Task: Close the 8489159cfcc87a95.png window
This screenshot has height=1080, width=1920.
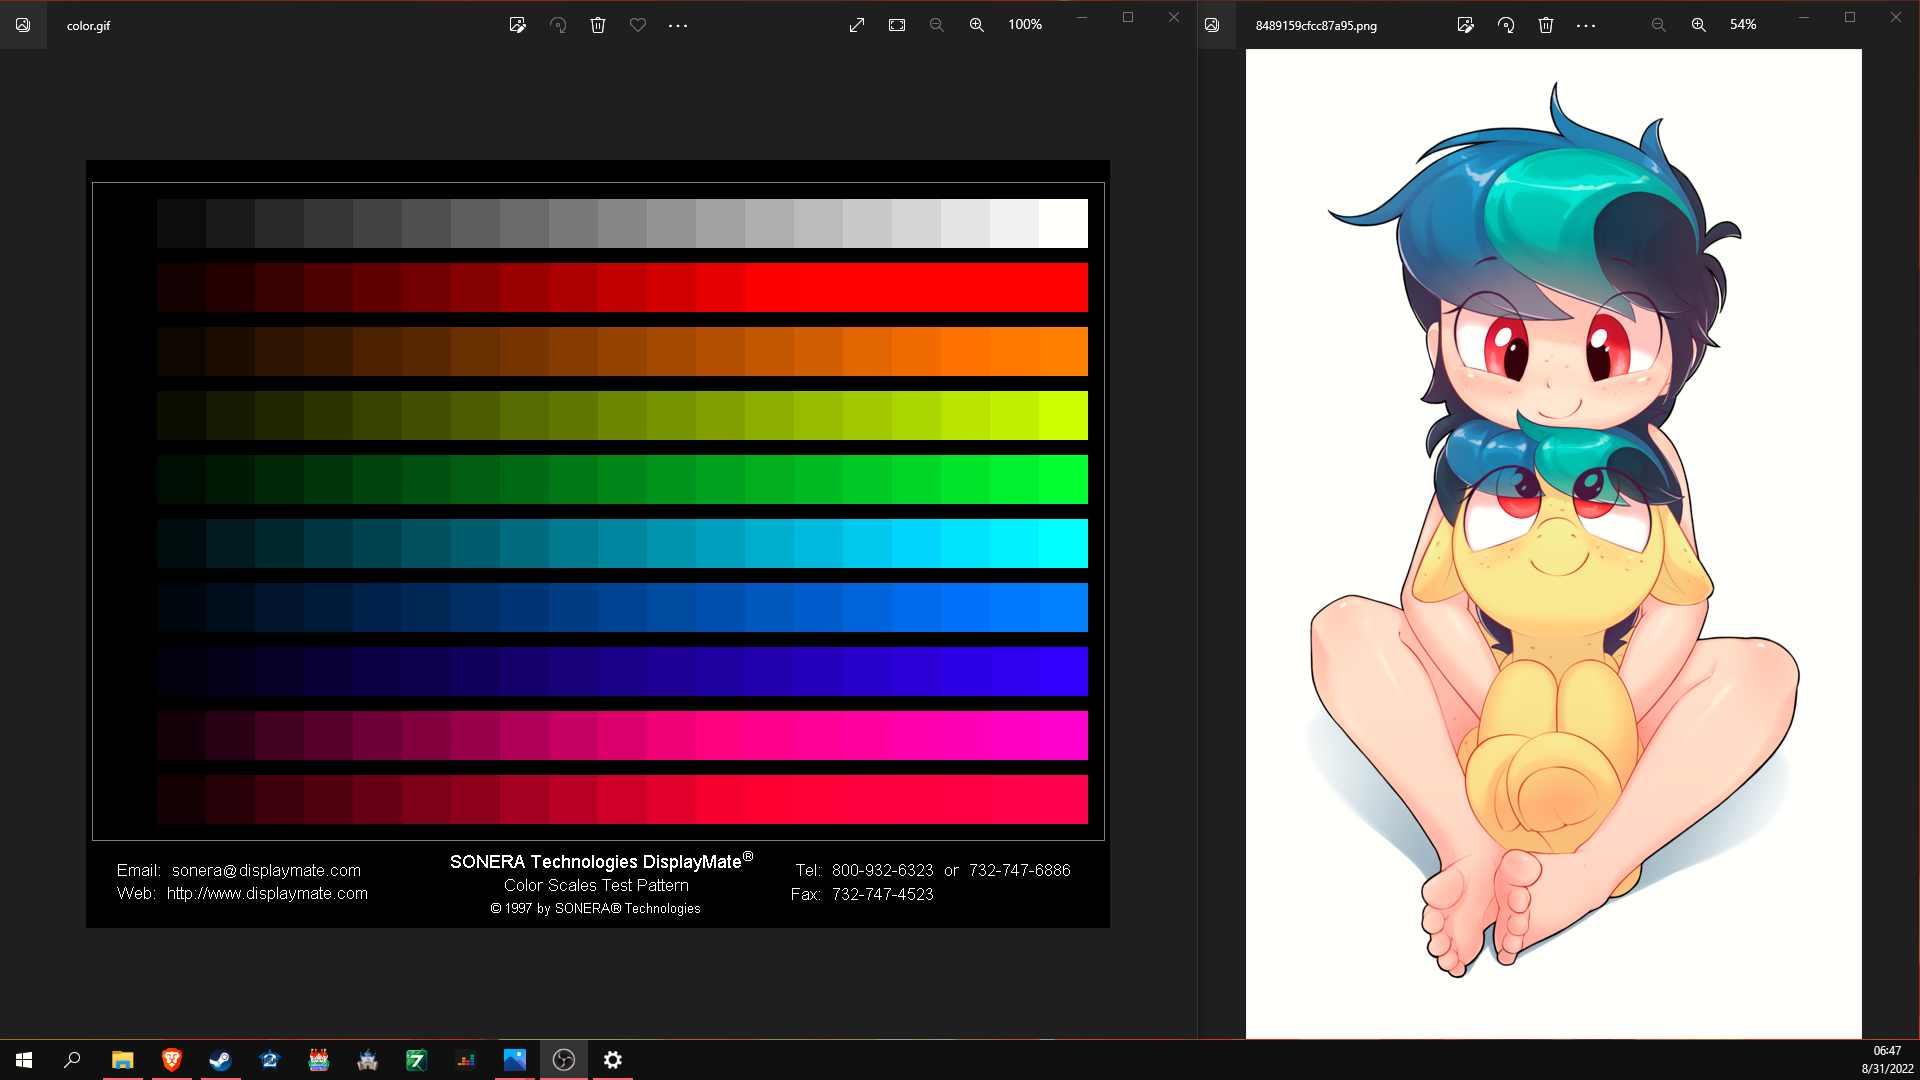Action: click(1896, 17)
